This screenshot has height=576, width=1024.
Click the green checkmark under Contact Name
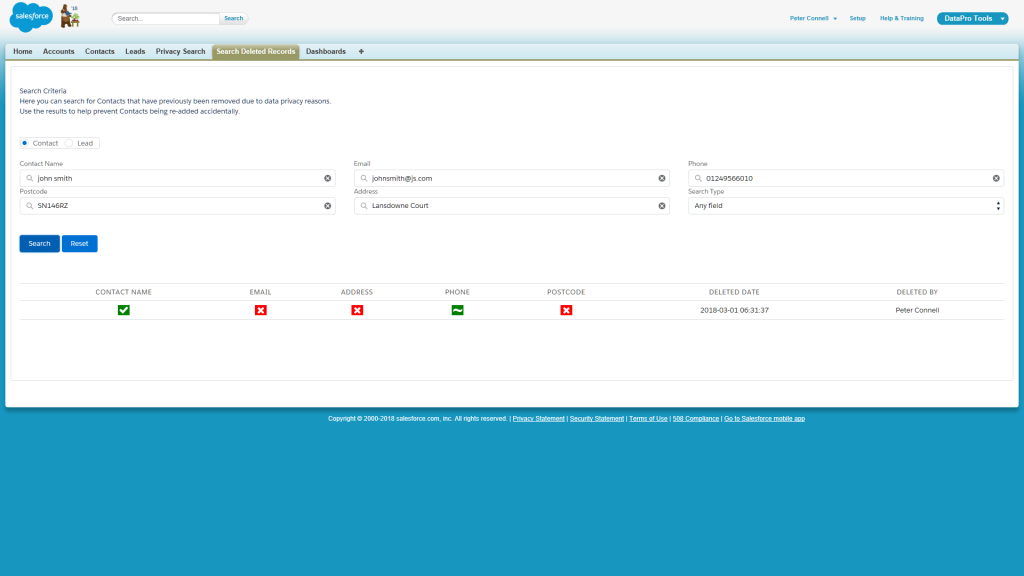124,310
